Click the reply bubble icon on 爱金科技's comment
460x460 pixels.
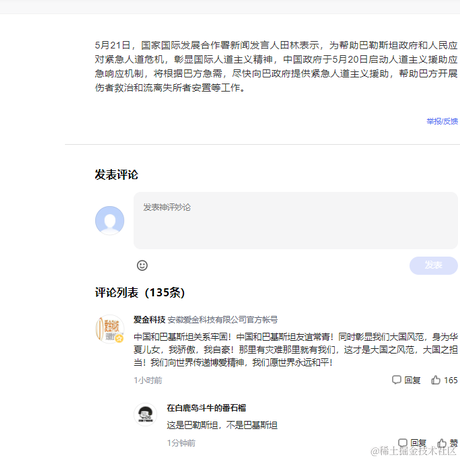(396, 380)
